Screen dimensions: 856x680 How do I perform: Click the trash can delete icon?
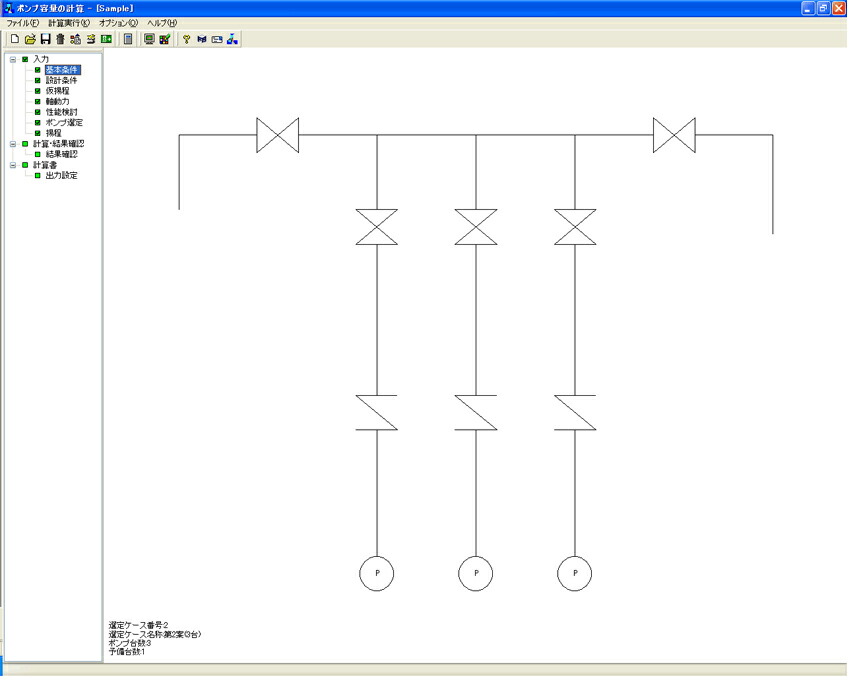pos(61,39)
